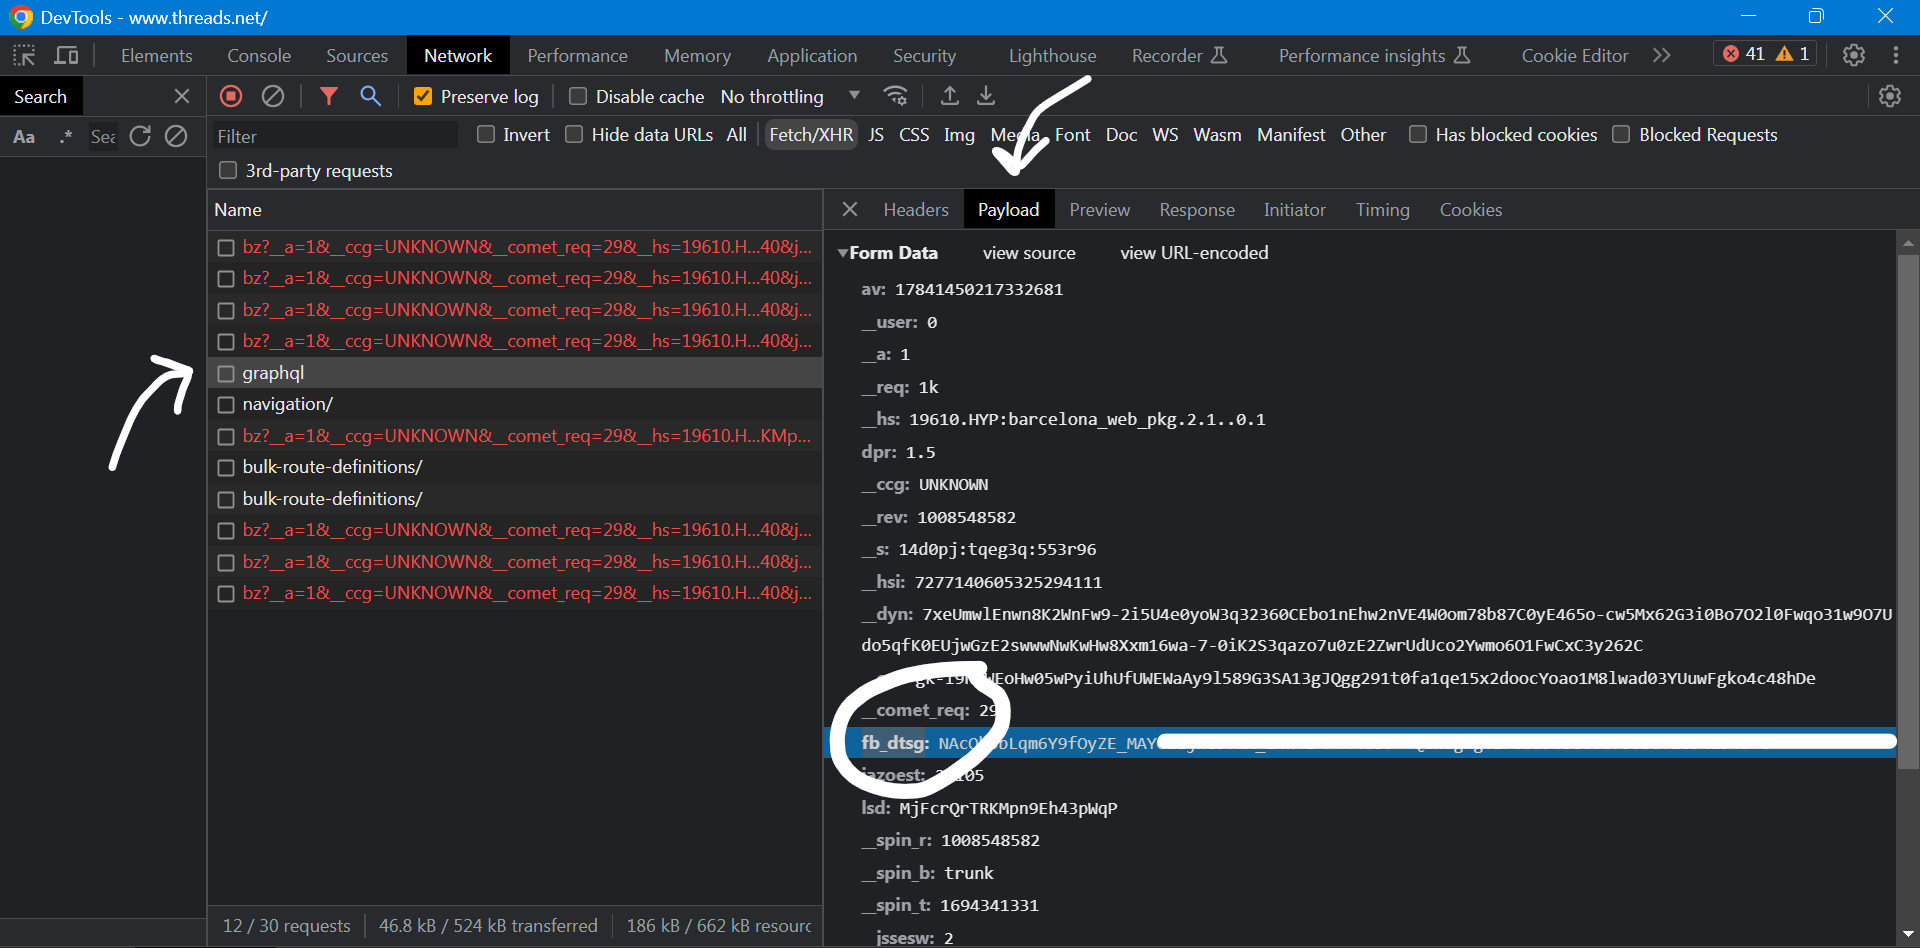Toggle Match Case Aa in search

[x=24, y=137]
